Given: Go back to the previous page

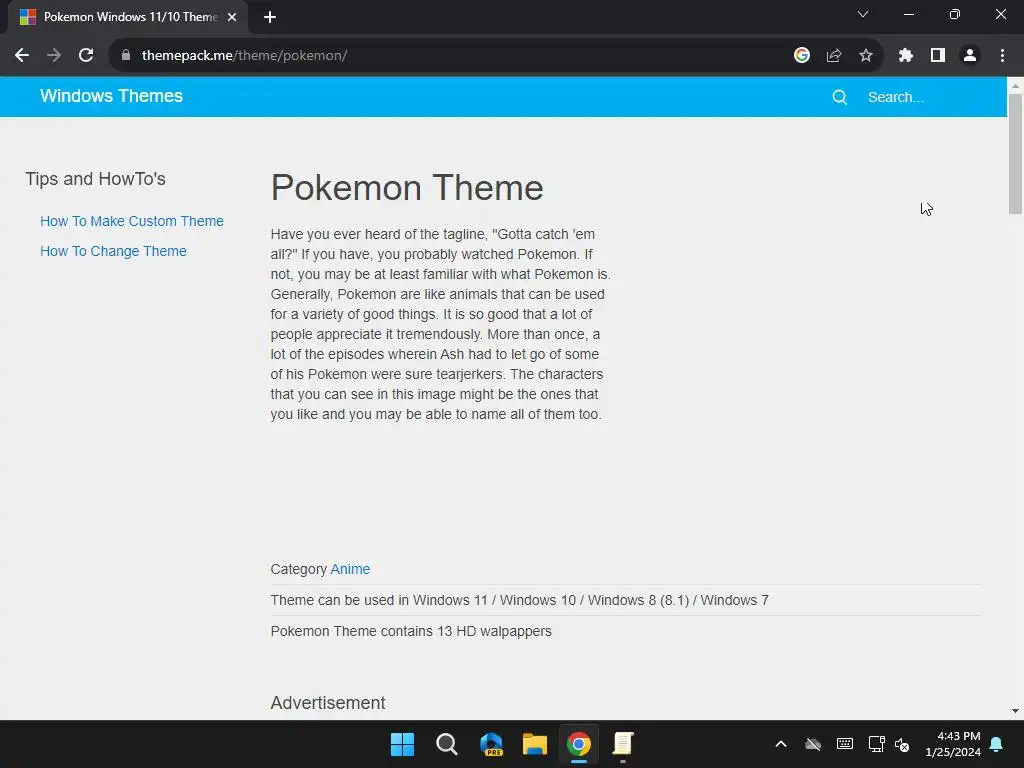Looking at the screenshot, I should click(22, 56).
